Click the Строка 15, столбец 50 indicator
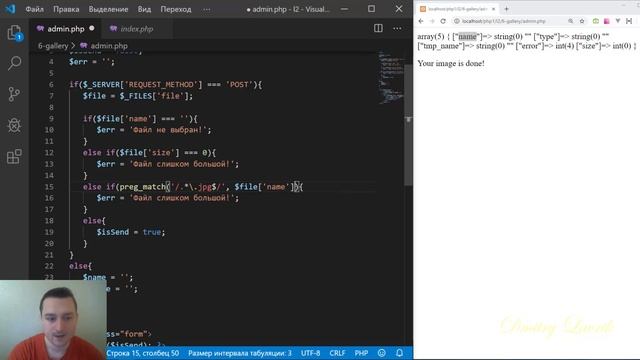This screenshot has height=360, width=640. 143,353
